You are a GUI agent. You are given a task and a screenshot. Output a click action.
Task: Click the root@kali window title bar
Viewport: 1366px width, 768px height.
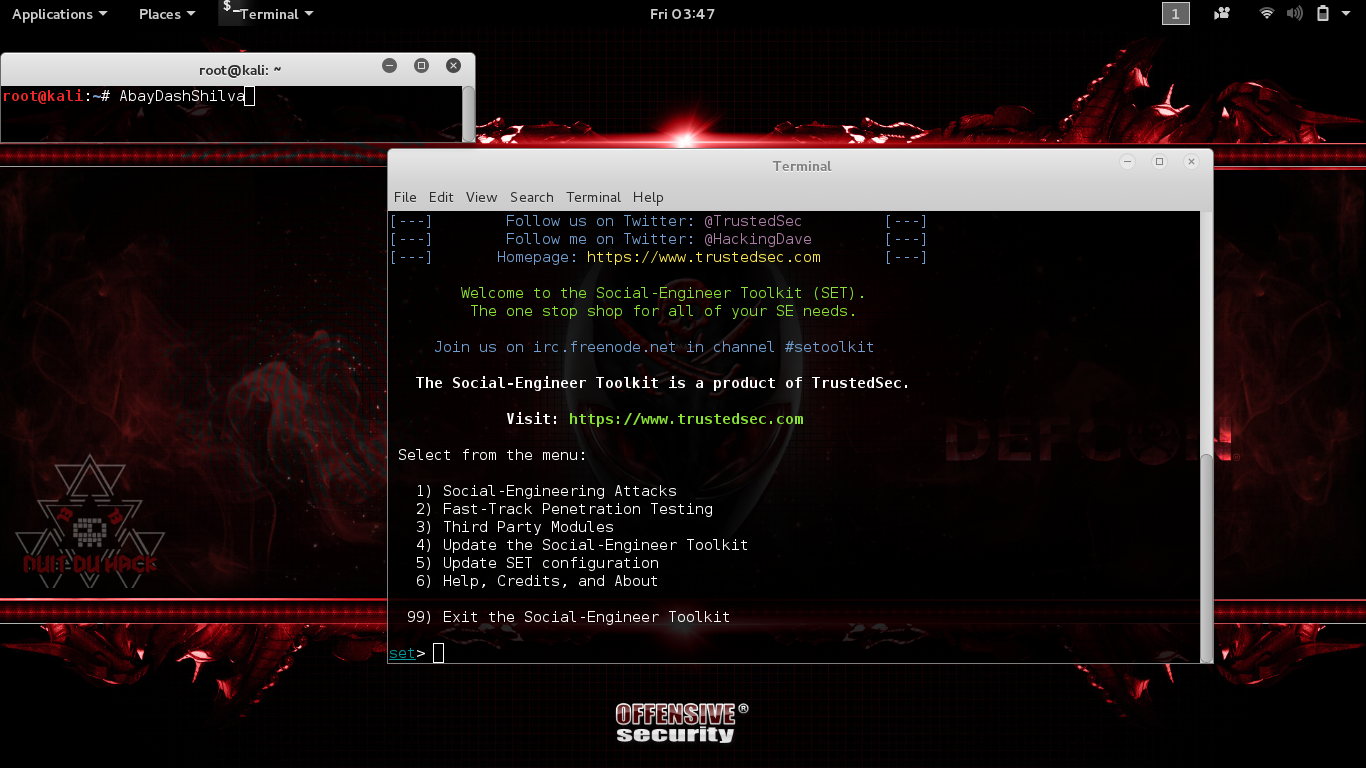point(240,69)
